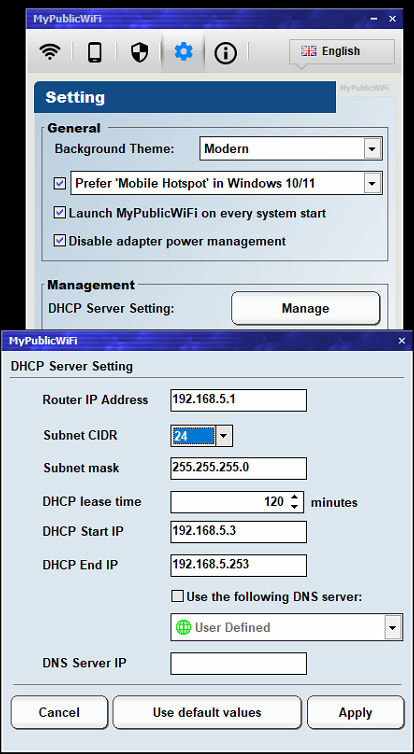
Task: Click Use default values button
Action: pos(207,712)
